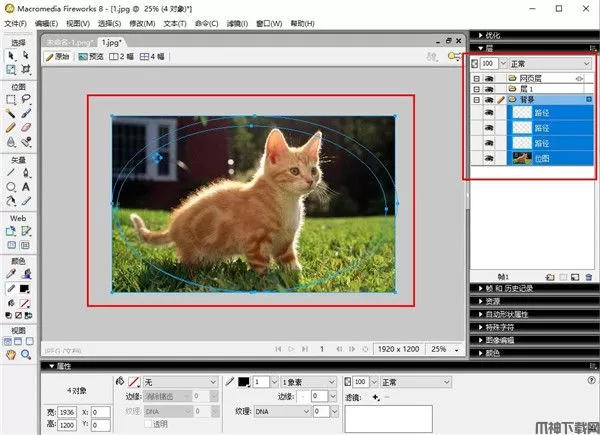This screenshot has width=600, height=435.
Task: Activate the Hand tool
Action: (12, 353)
